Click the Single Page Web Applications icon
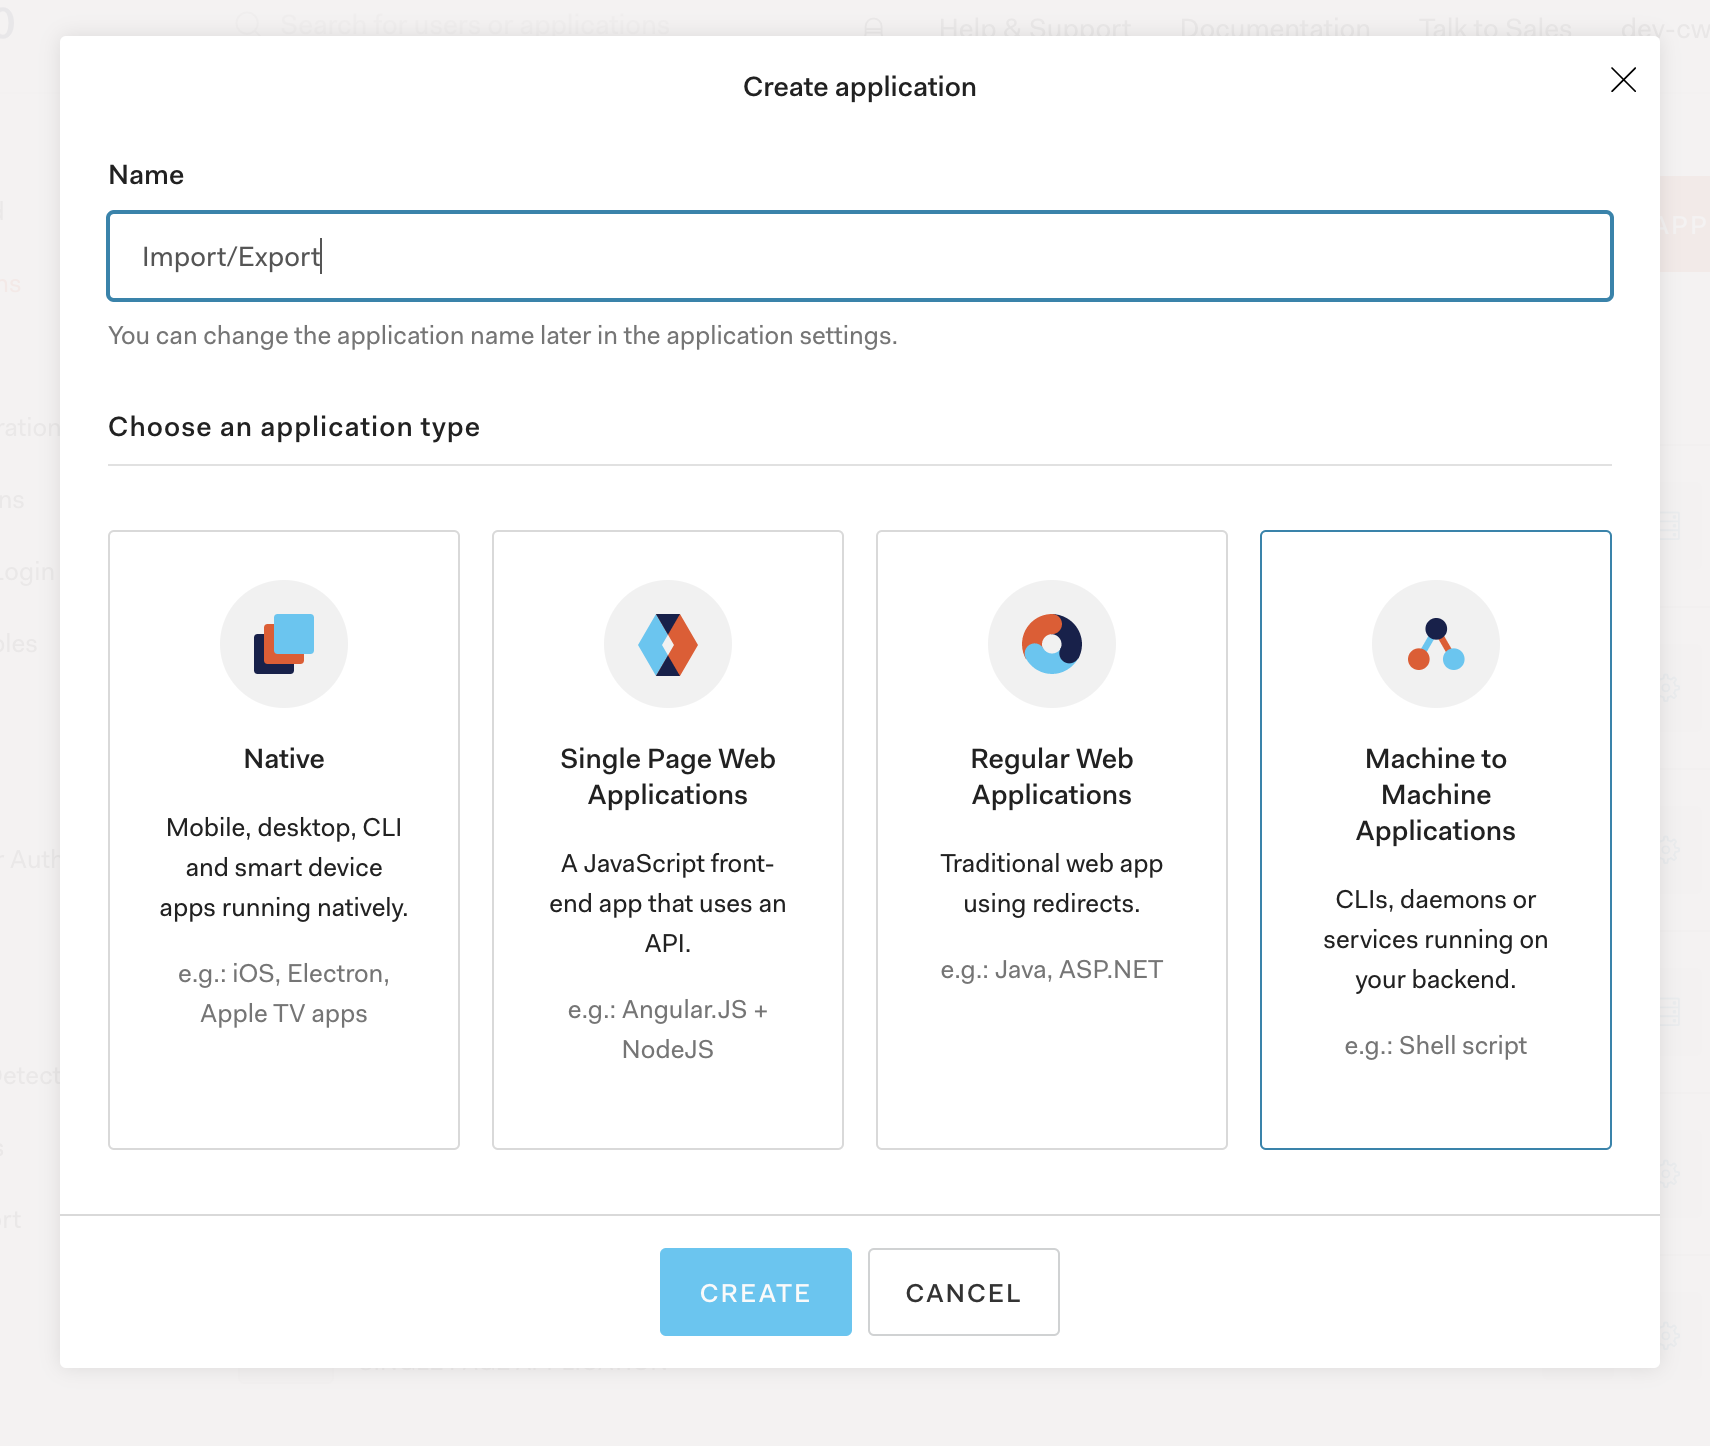This screenshot has height=1446, width=1710. pos(668,643)
